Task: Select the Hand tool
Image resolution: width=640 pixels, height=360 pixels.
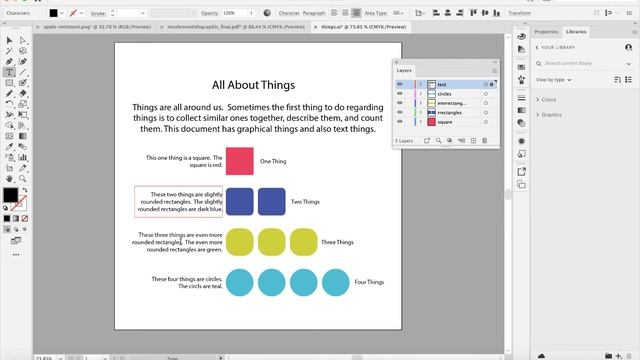Action: 9,179
